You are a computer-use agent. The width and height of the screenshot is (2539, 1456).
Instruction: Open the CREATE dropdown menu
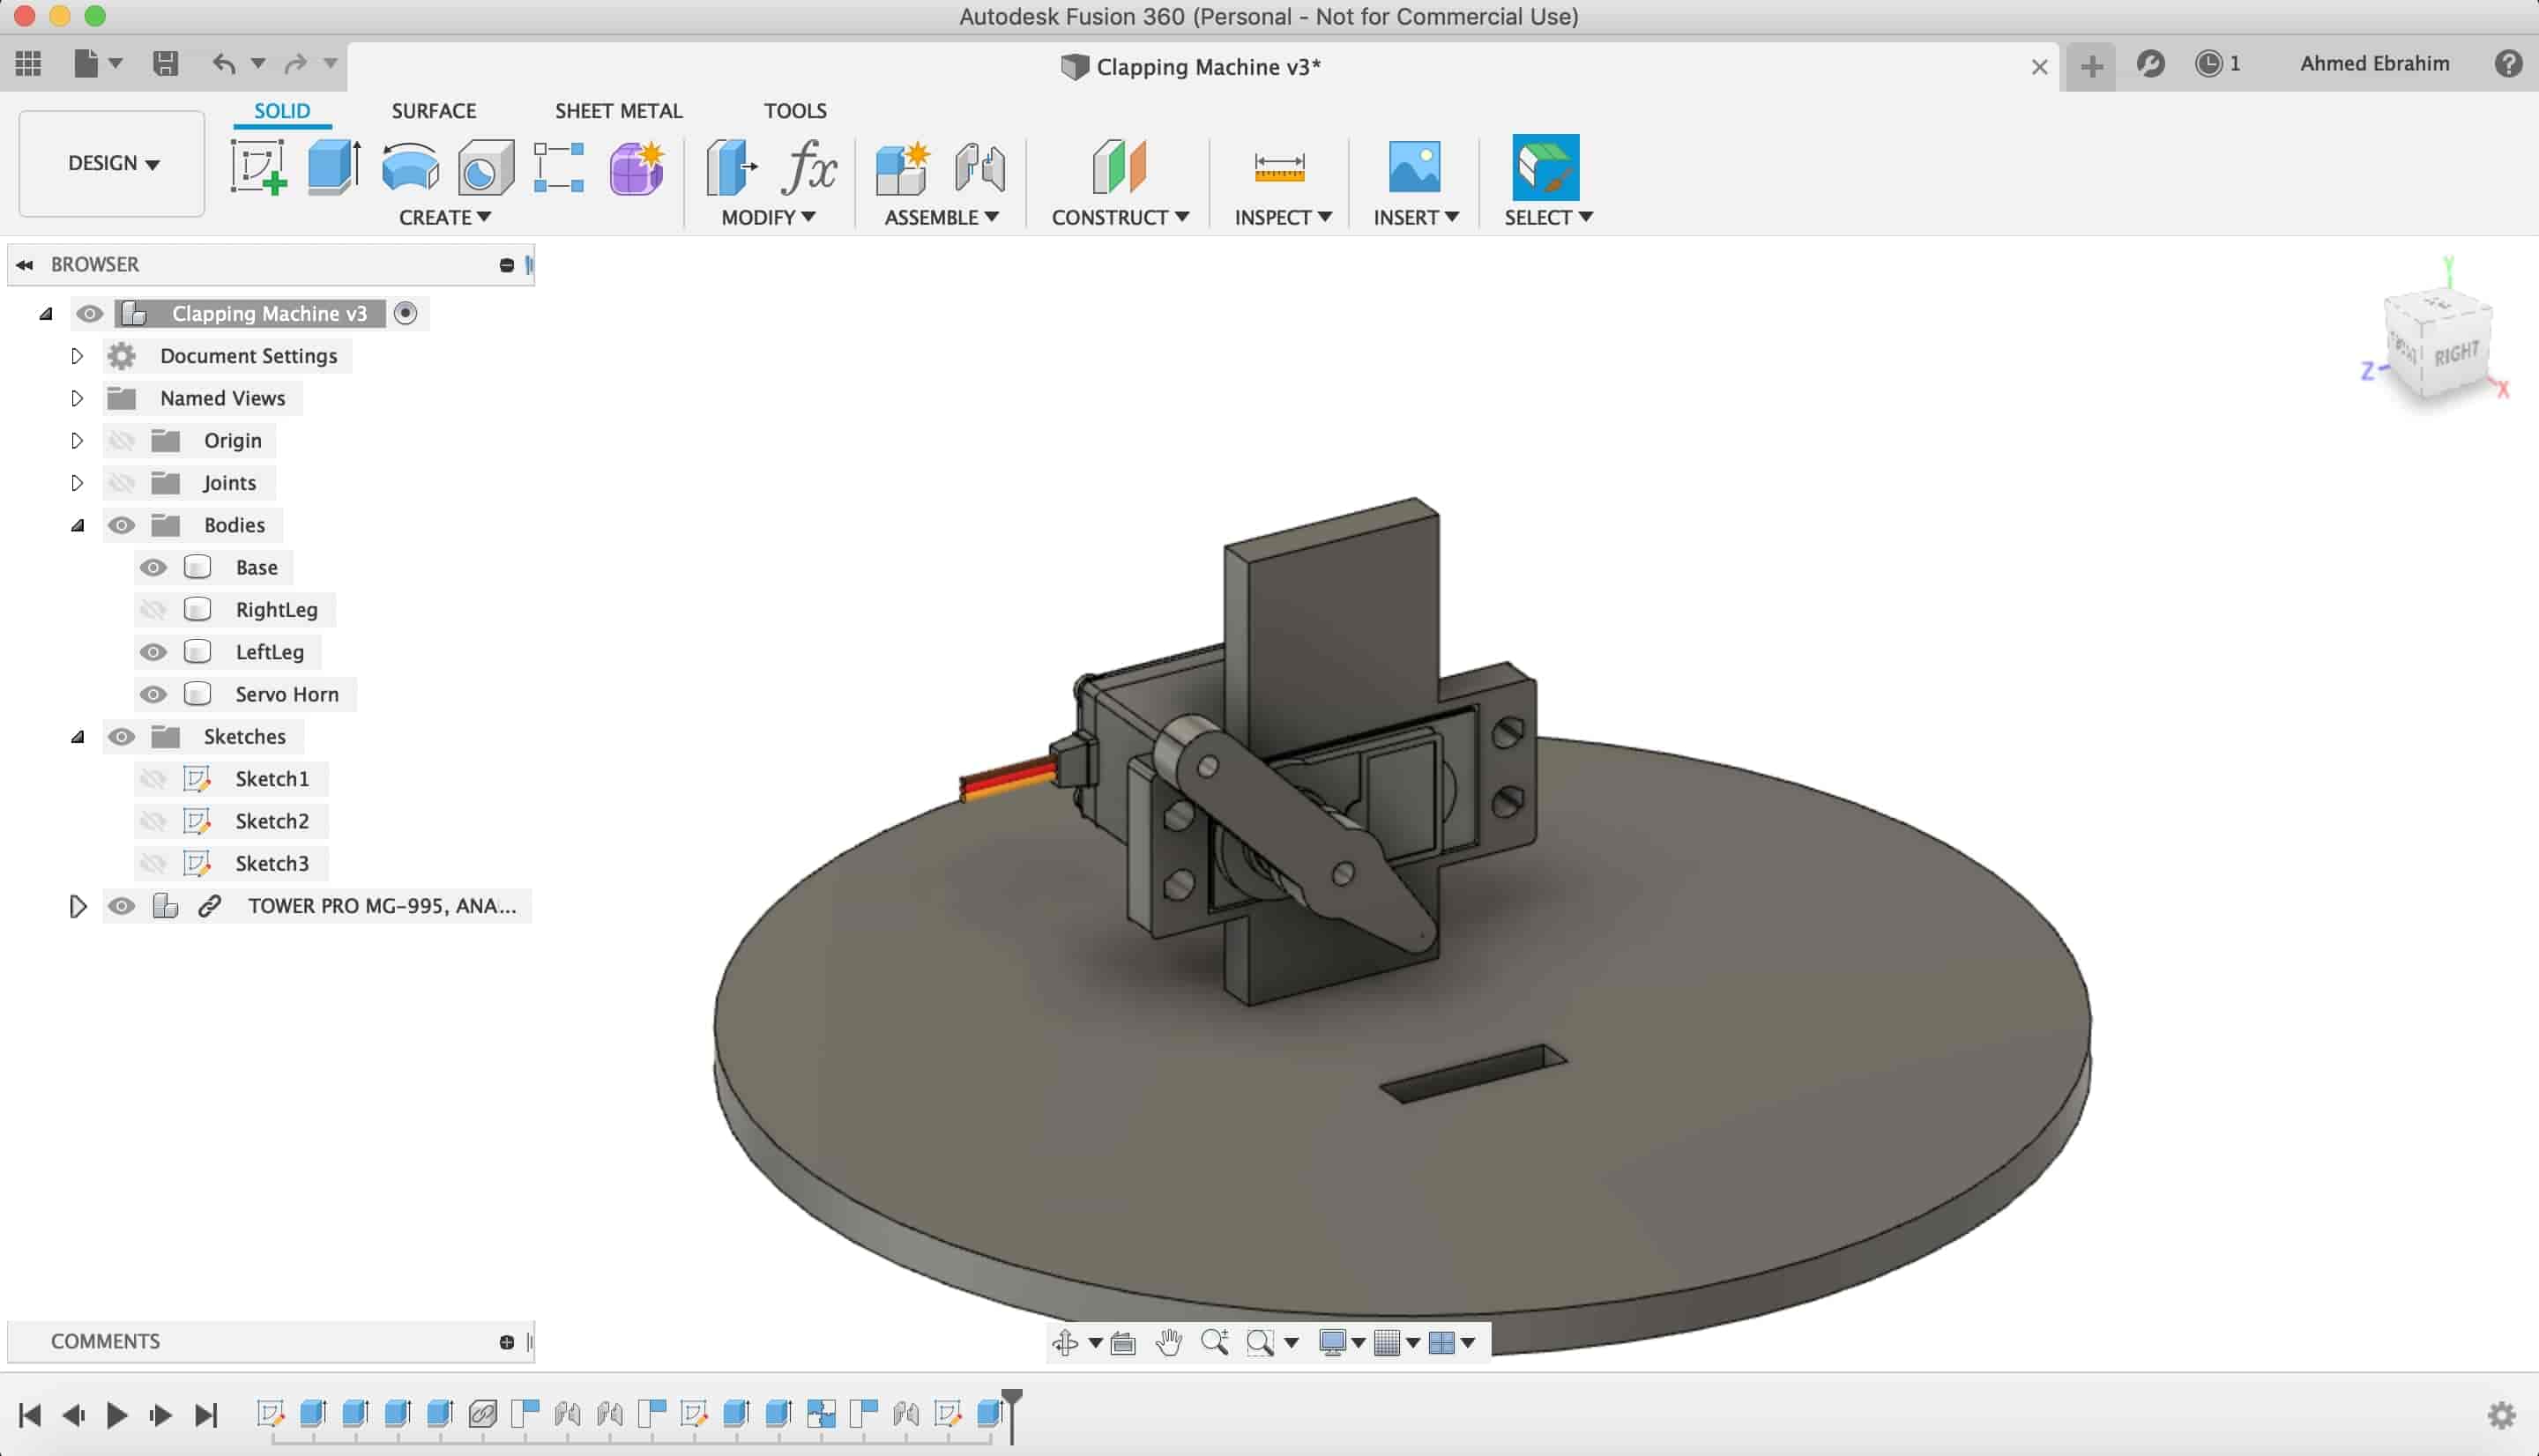click(445, 217)
